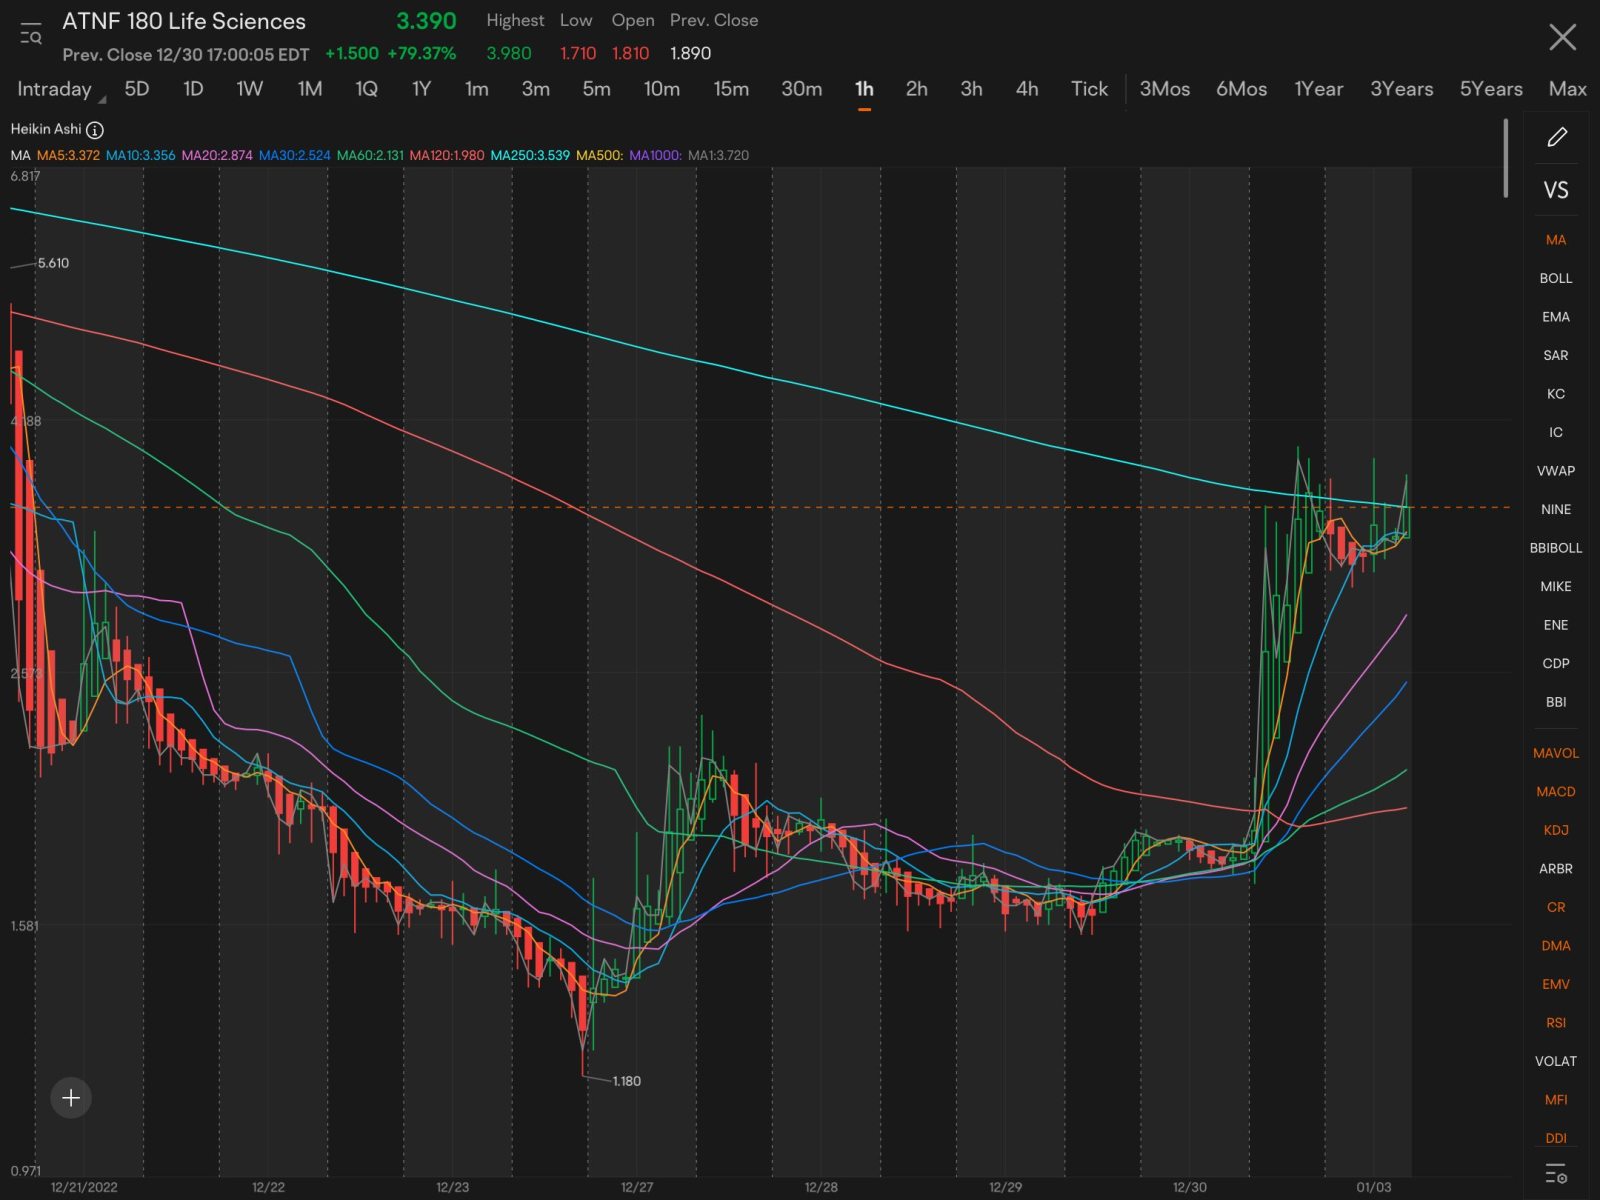Enable the CDP indicator
The image size is (1600, 1200).
[x=1556, y=663]
